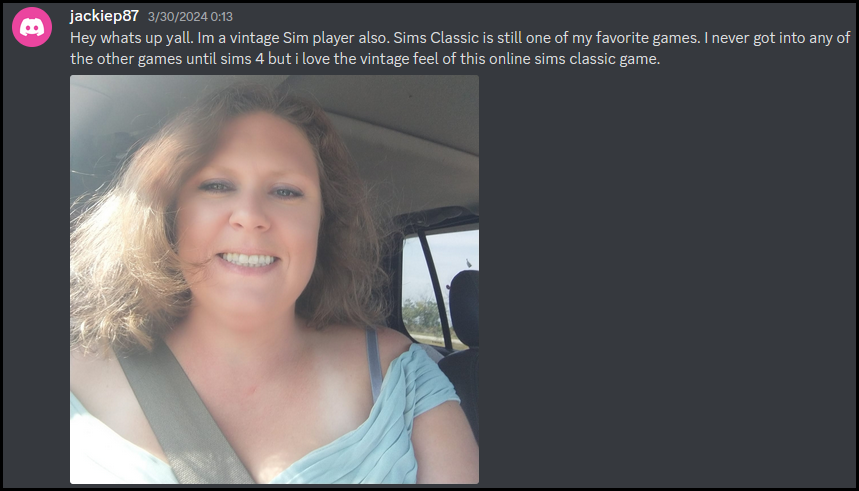Image resolution: width=859 pixels, height=491 pixels.
Task: Open the attached car selfie photo
Action: [x=274, y=279]
